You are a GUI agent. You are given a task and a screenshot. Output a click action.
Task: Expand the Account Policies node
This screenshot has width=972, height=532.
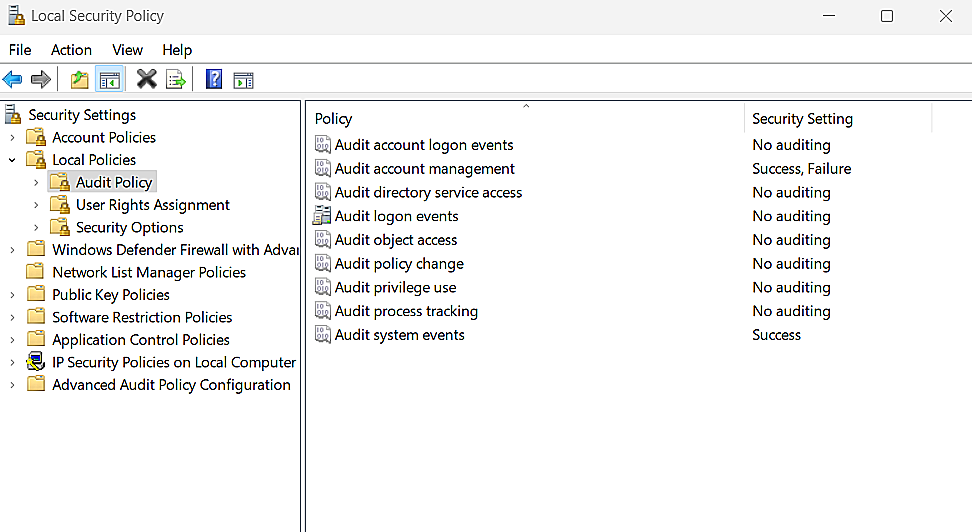12,138
